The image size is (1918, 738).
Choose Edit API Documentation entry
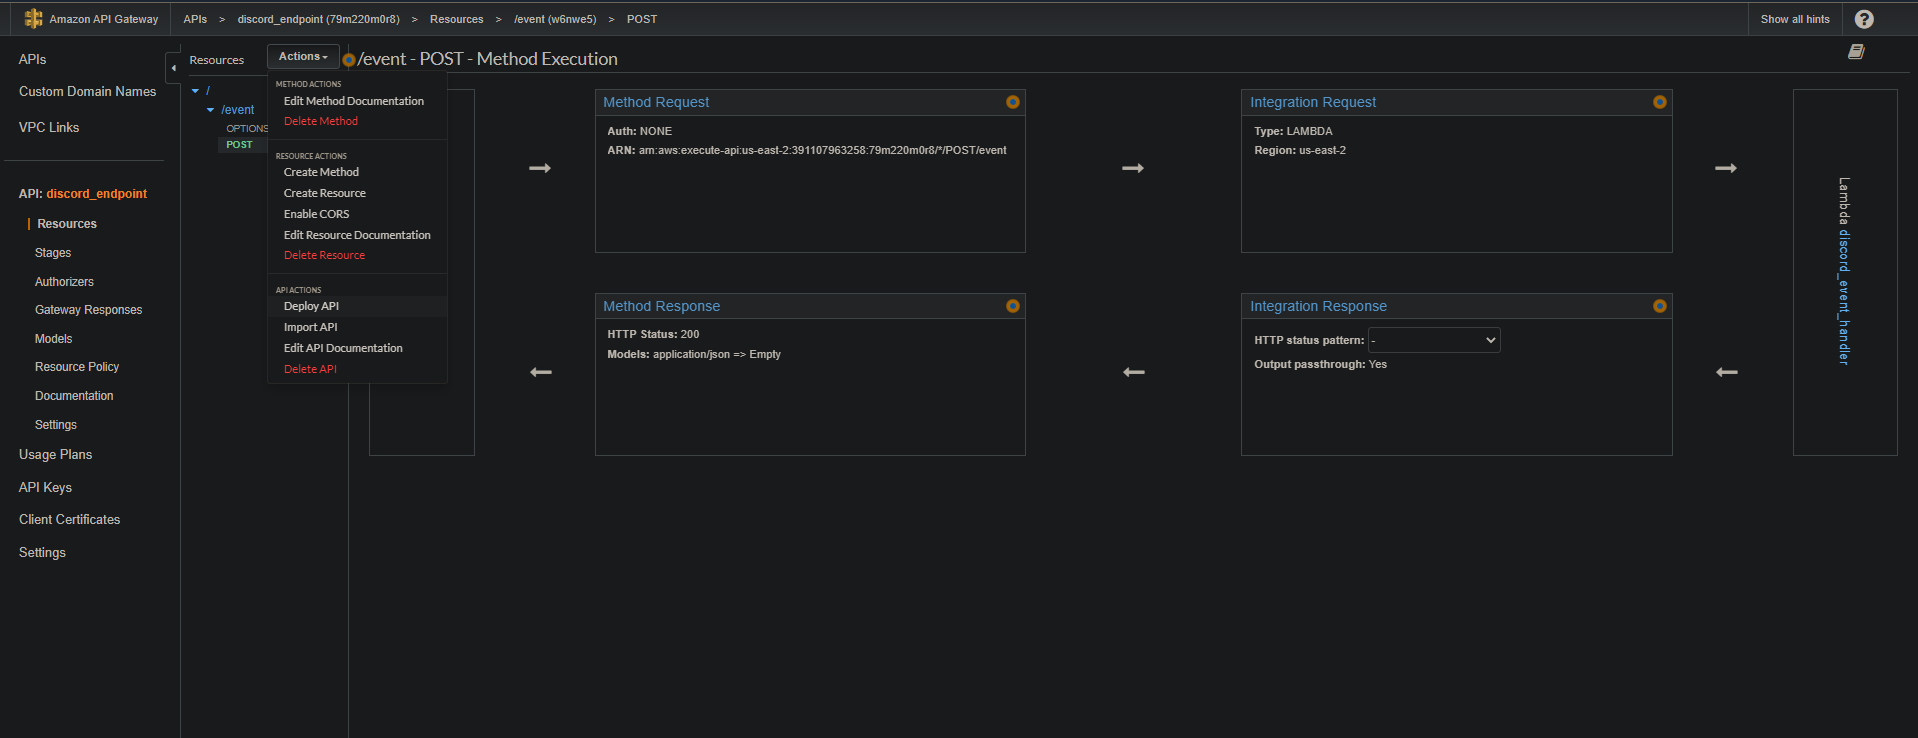point(343,348)
